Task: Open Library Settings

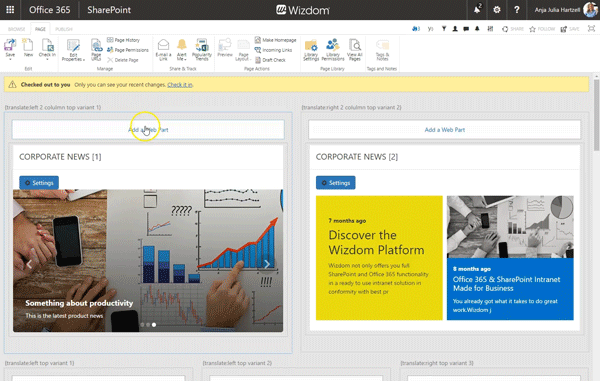Action: coord(311,50)
